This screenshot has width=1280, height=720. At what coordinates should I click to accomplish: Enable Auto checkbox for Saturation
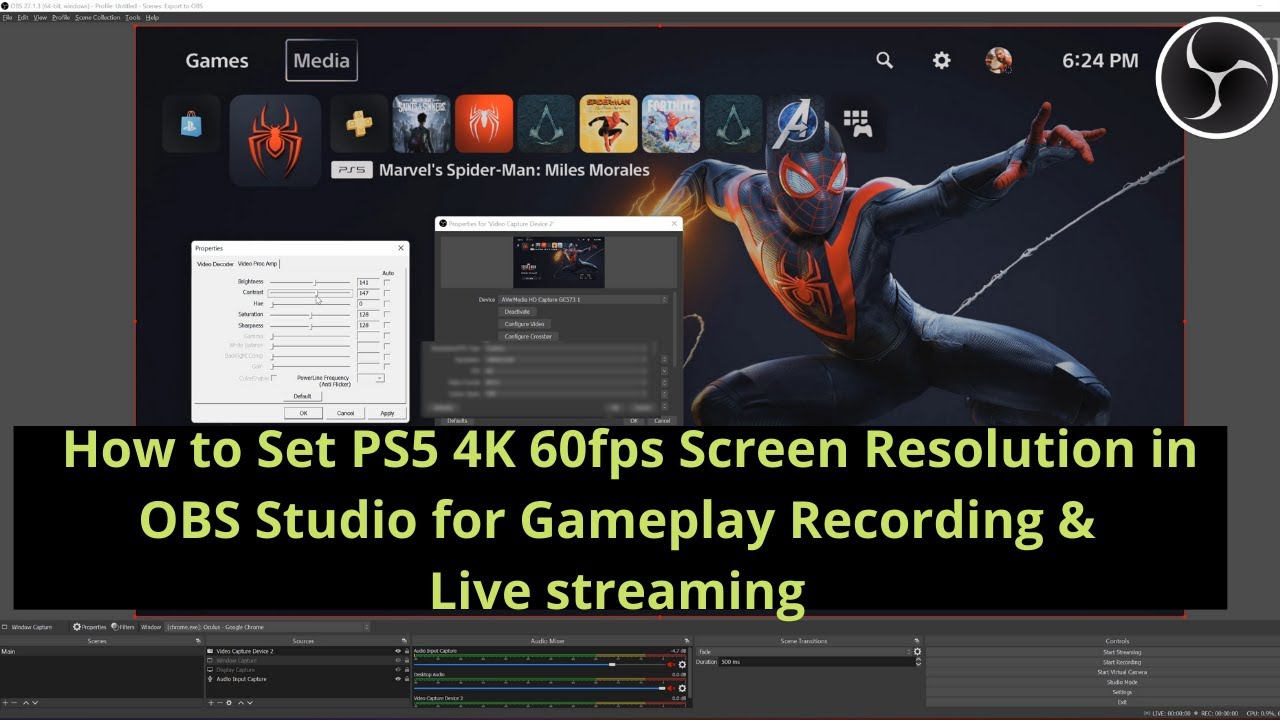click(387, 314)
